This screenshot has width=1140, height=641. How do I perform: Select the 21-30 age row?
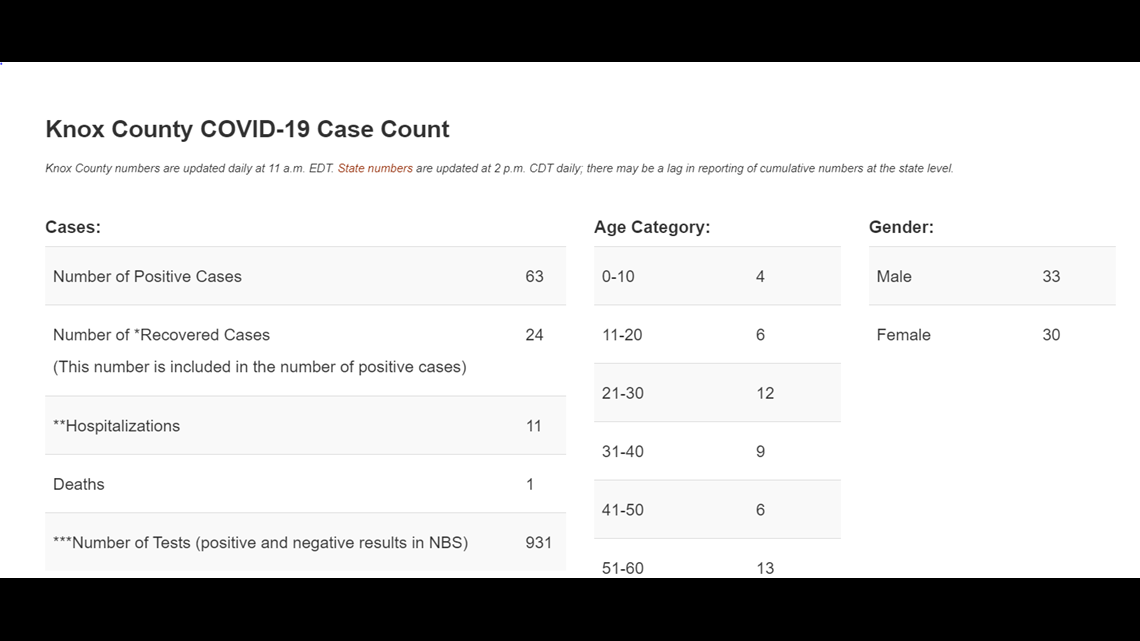pos(718,393)
